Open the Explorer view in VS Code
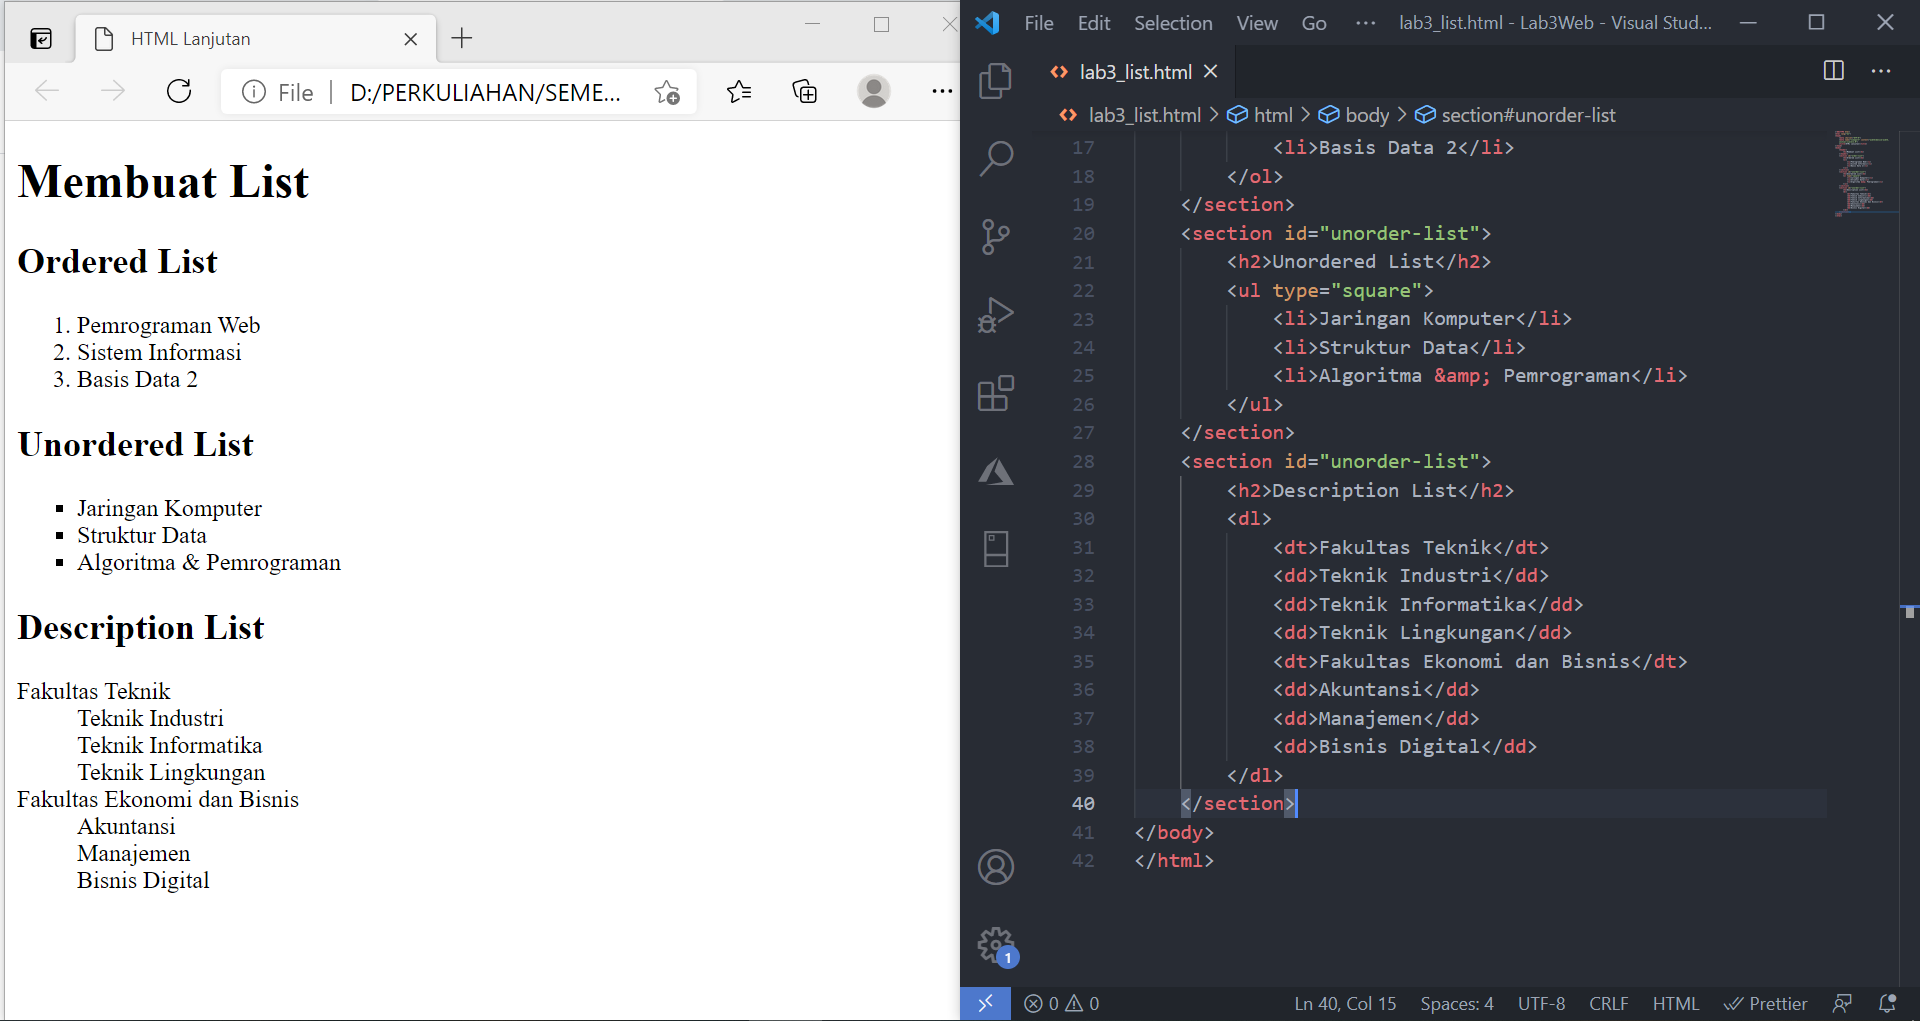 pyautogui.click(x=995, y=81)
